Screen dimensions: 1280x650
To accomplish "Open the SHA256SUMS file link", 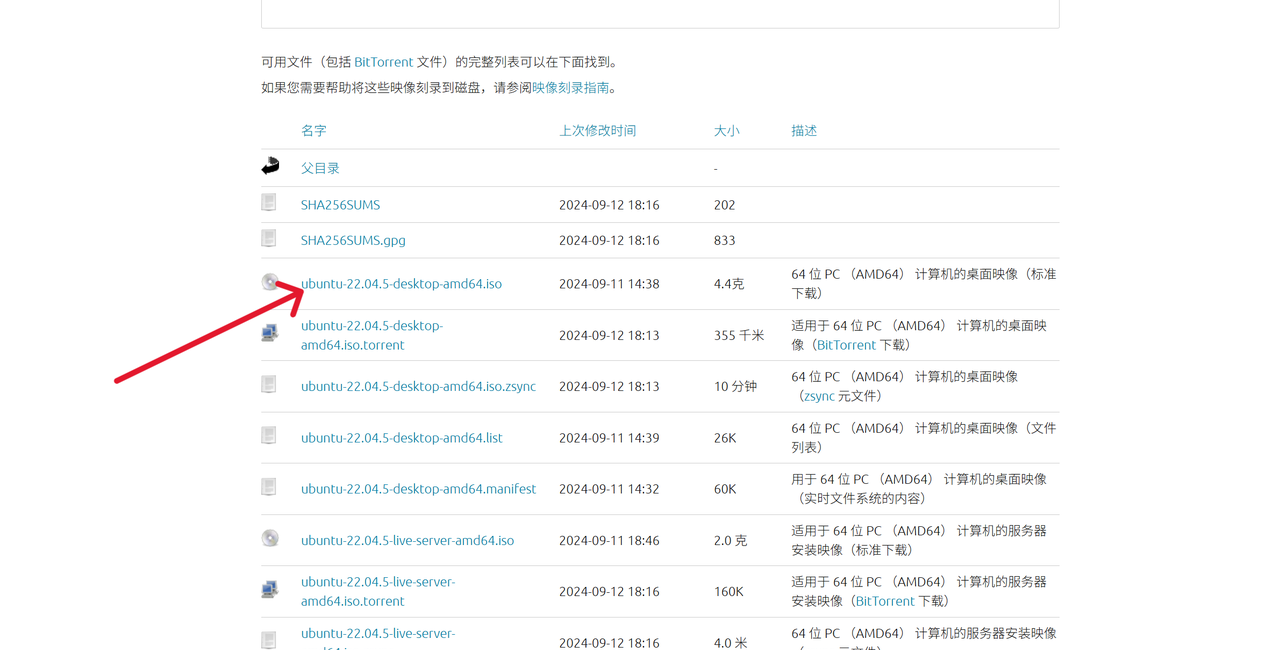I will click(340, 205).
